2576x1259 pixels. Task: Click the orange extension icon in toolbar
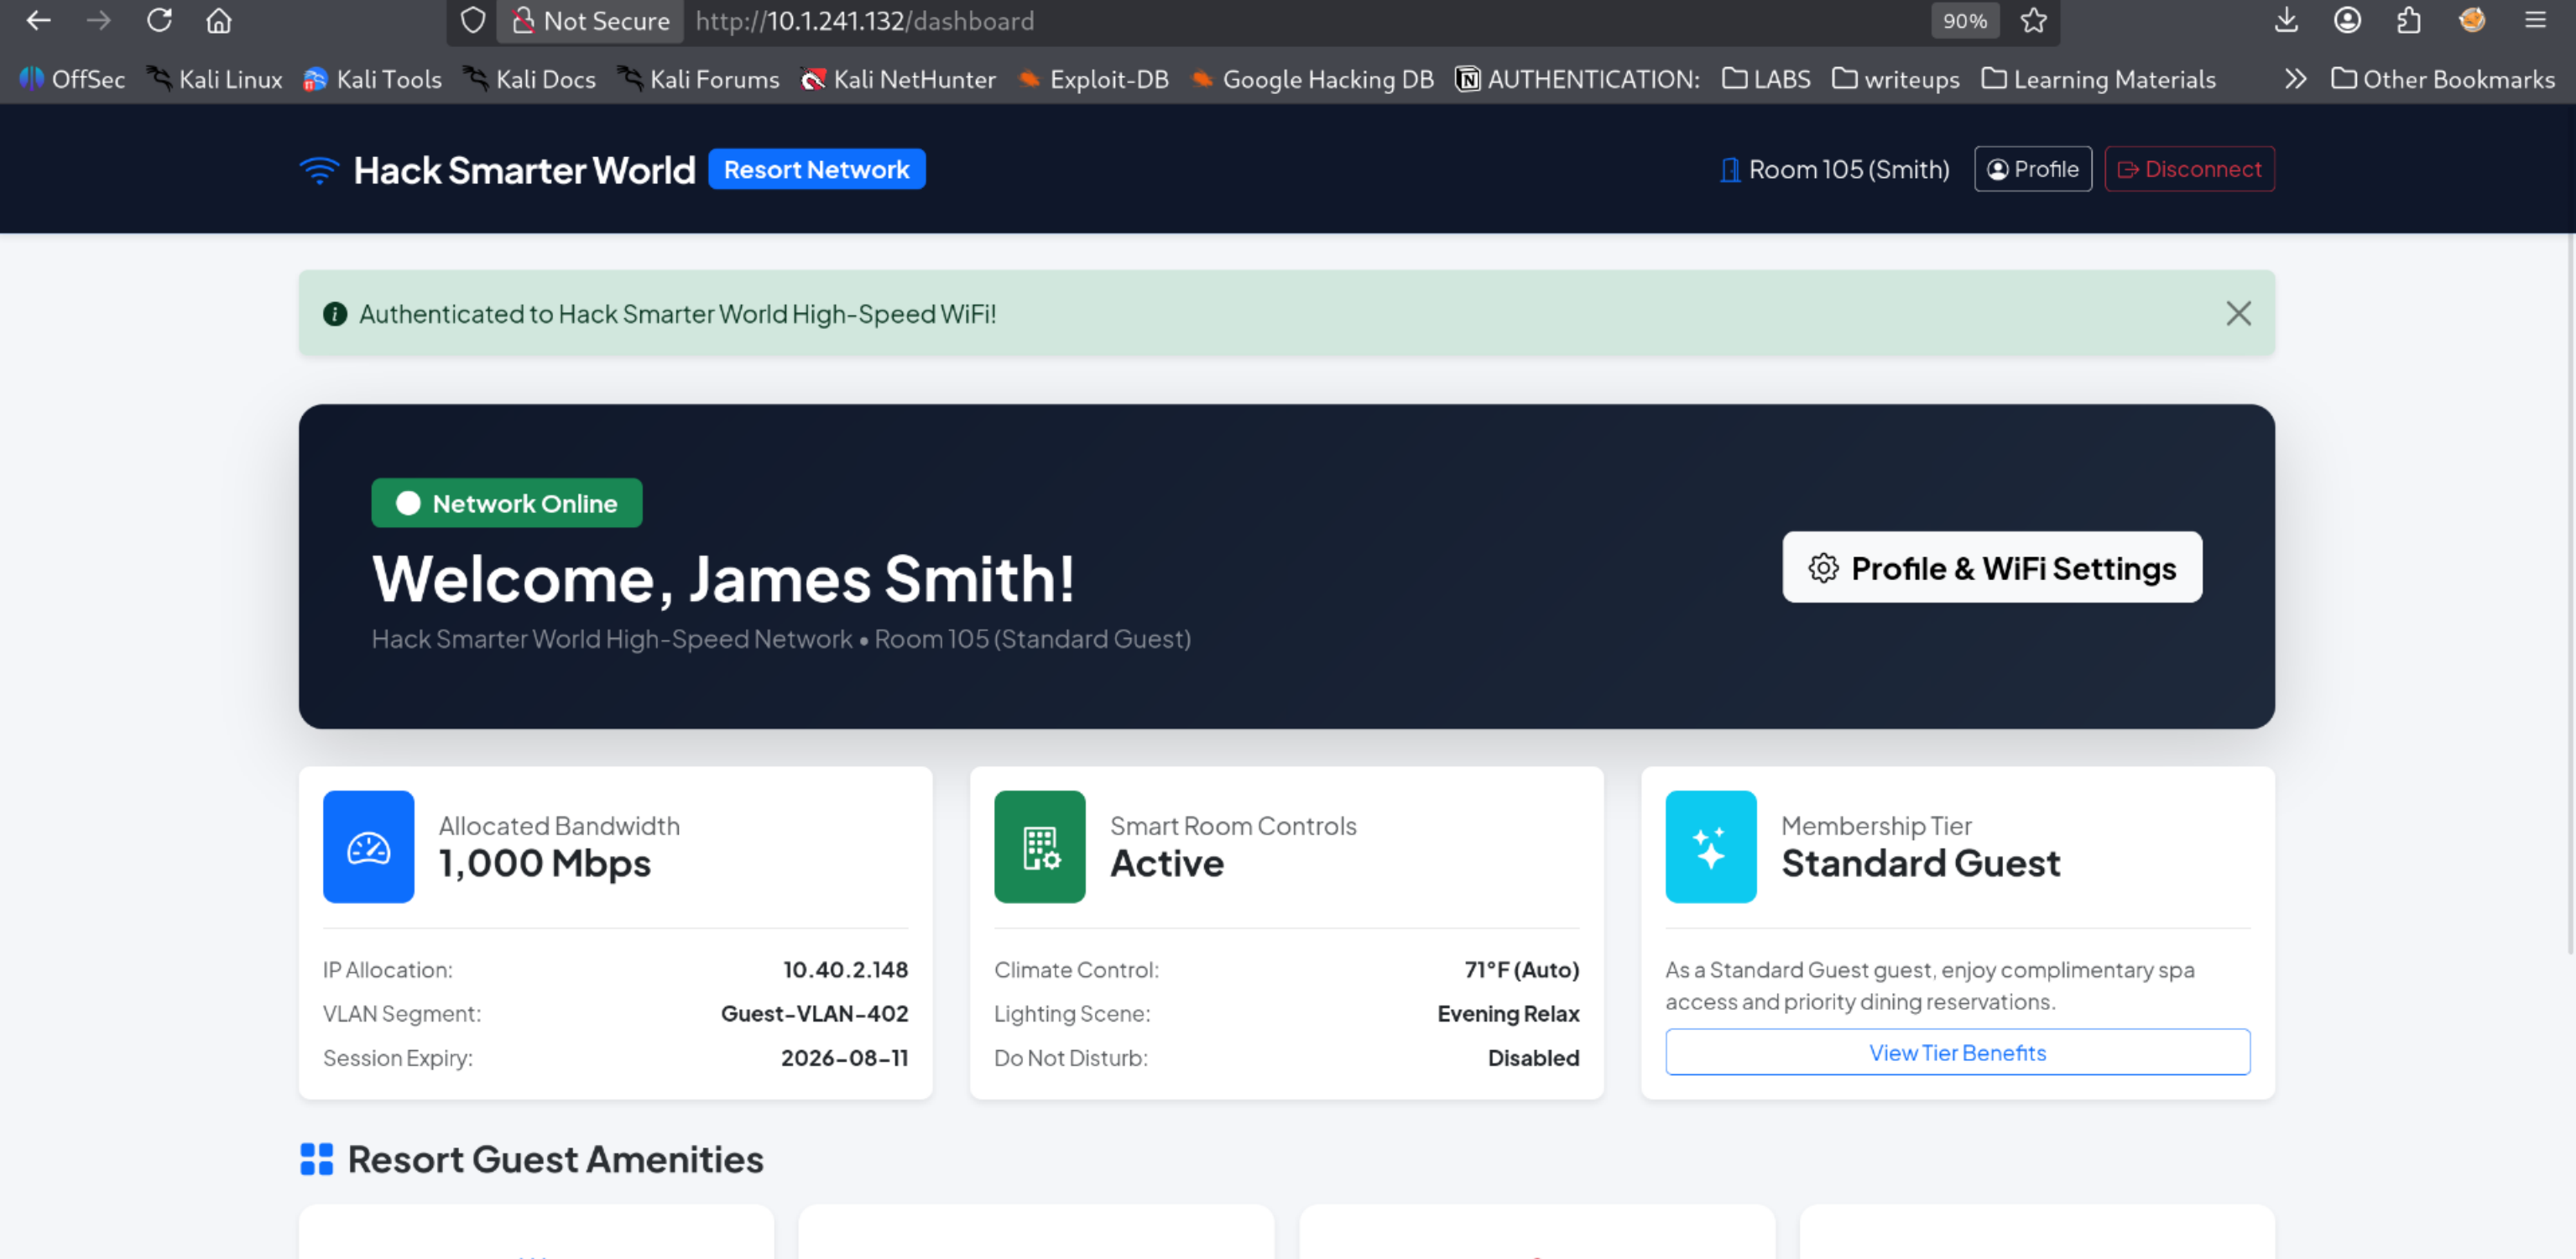[x=2472, y=20]
